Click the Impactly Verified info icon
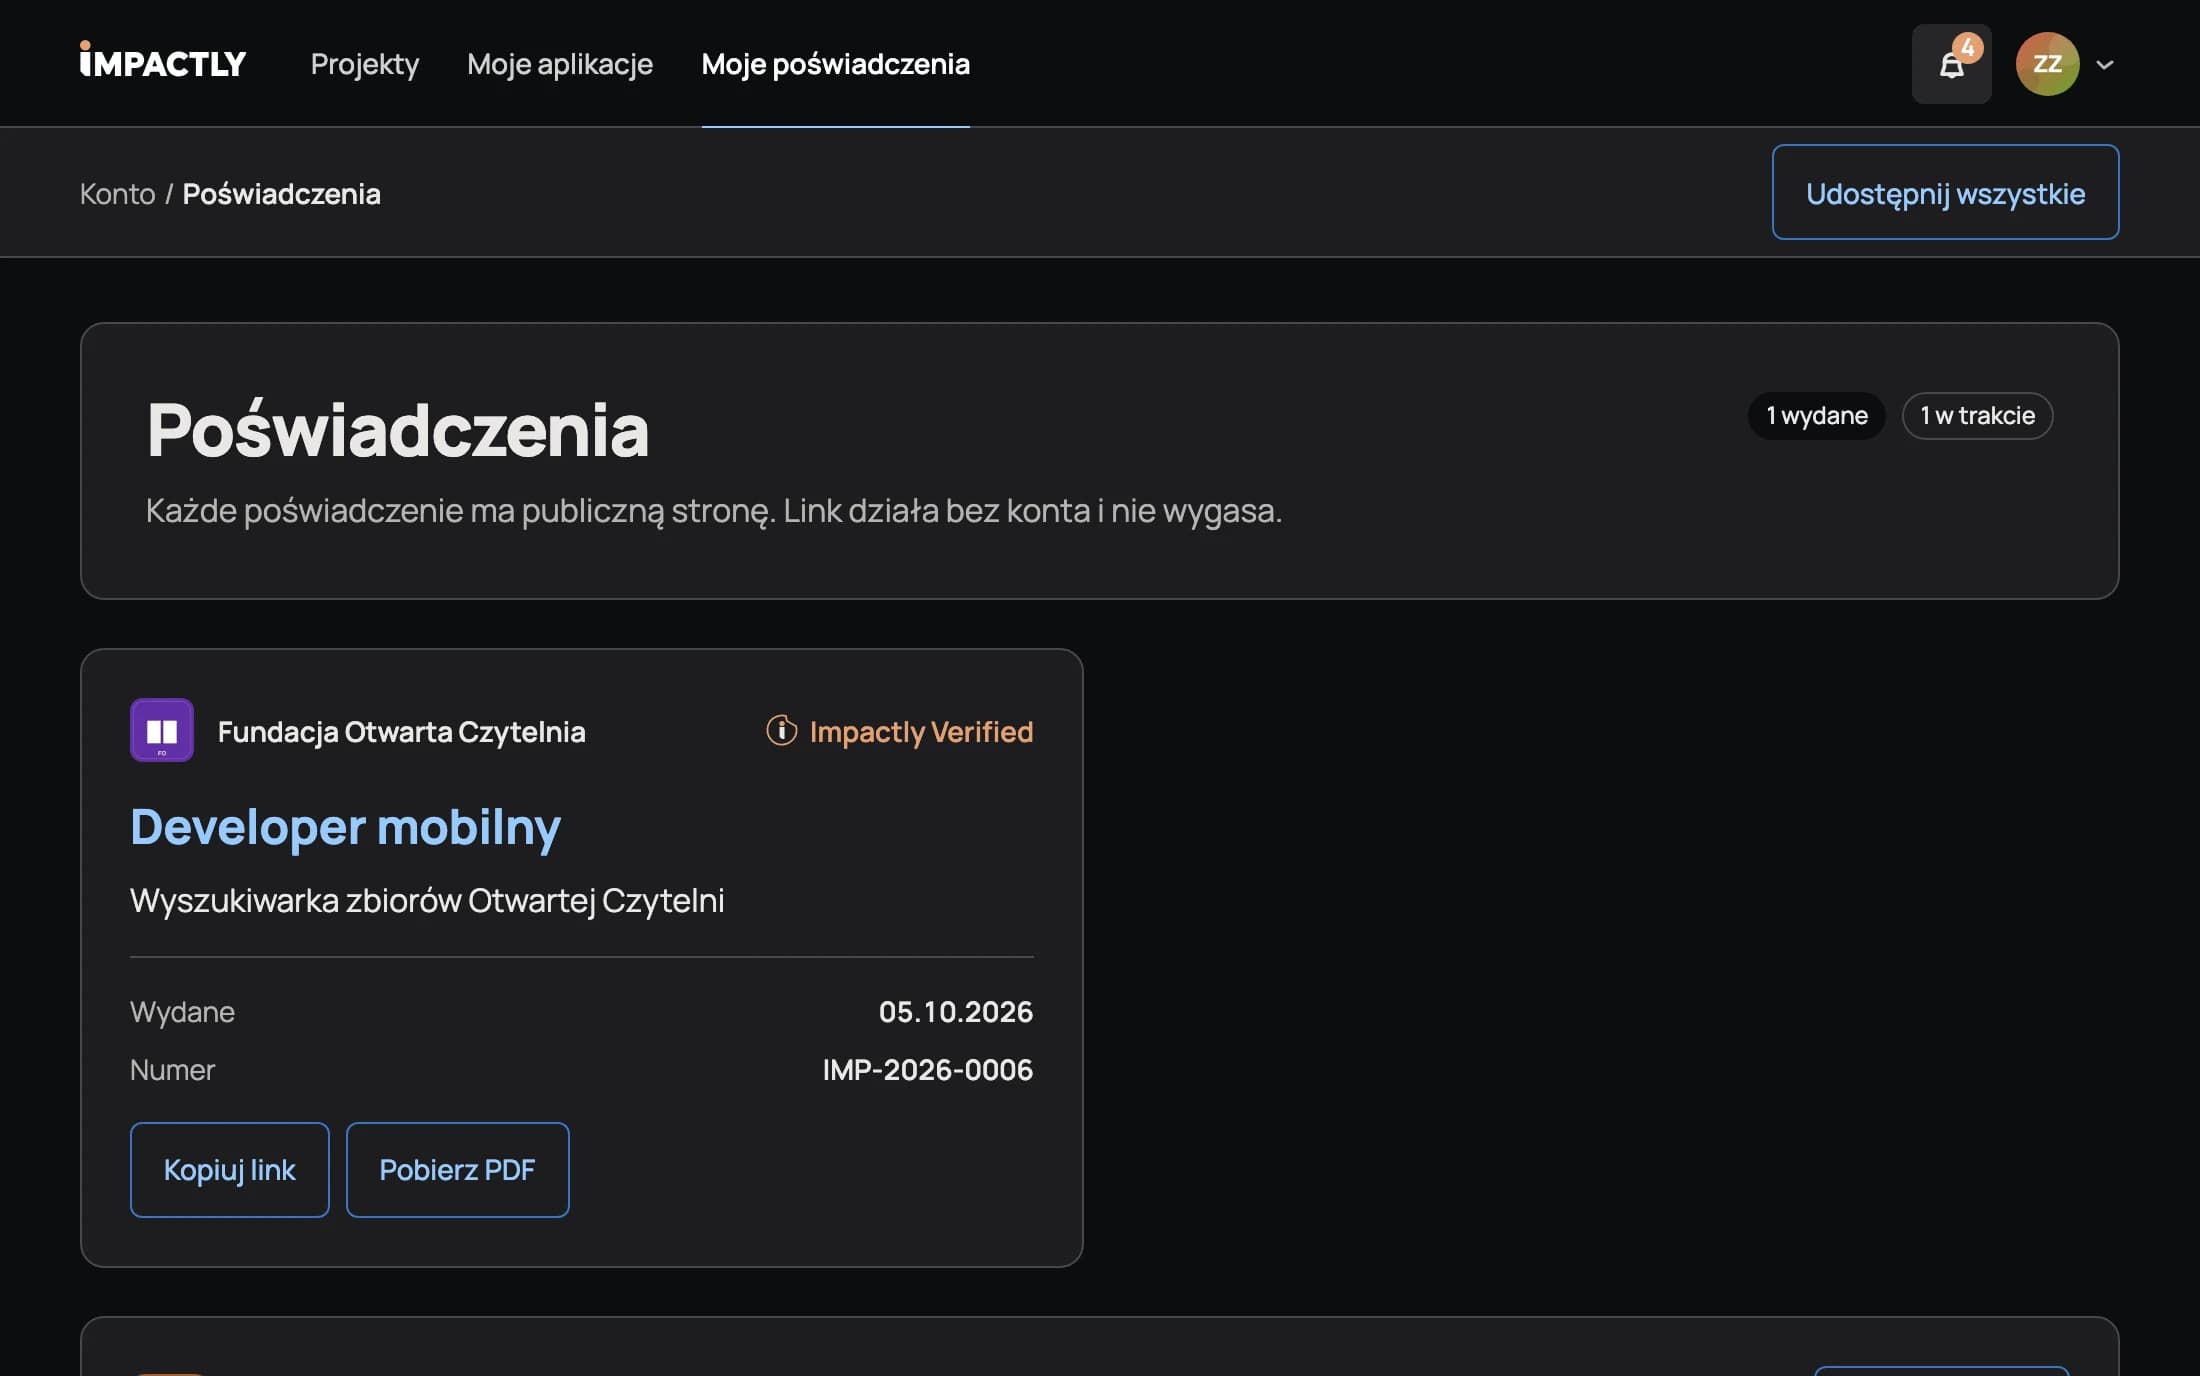 coord(781,730)
